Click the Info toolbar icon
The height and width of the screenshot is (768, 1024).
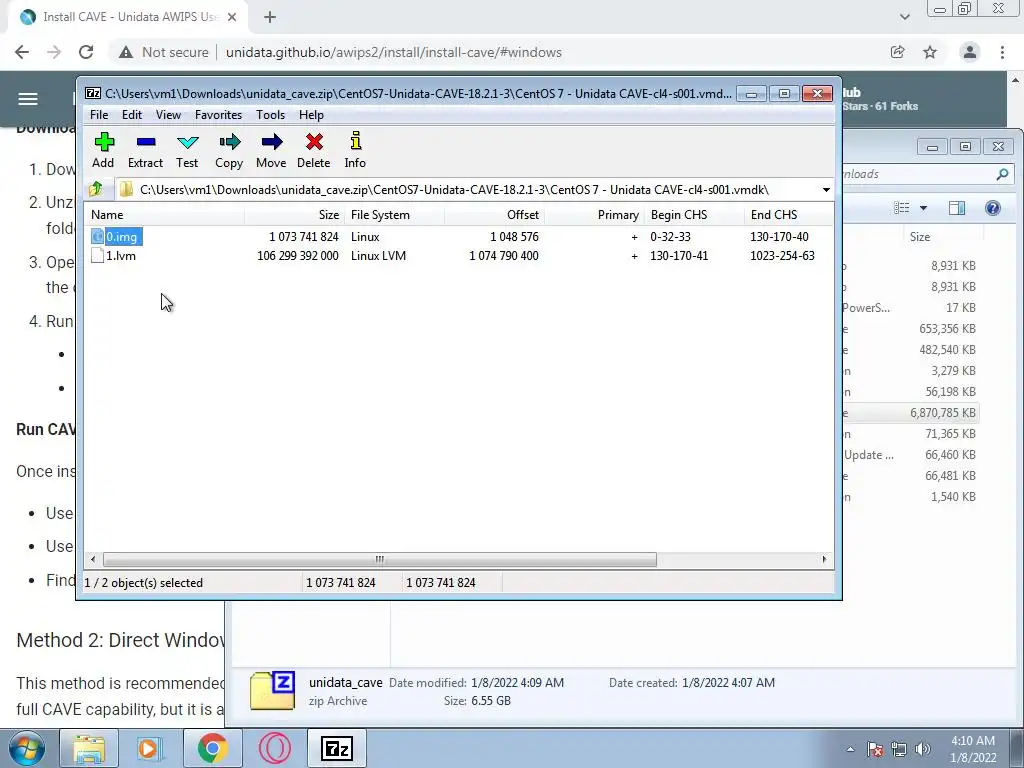point(355,151)
